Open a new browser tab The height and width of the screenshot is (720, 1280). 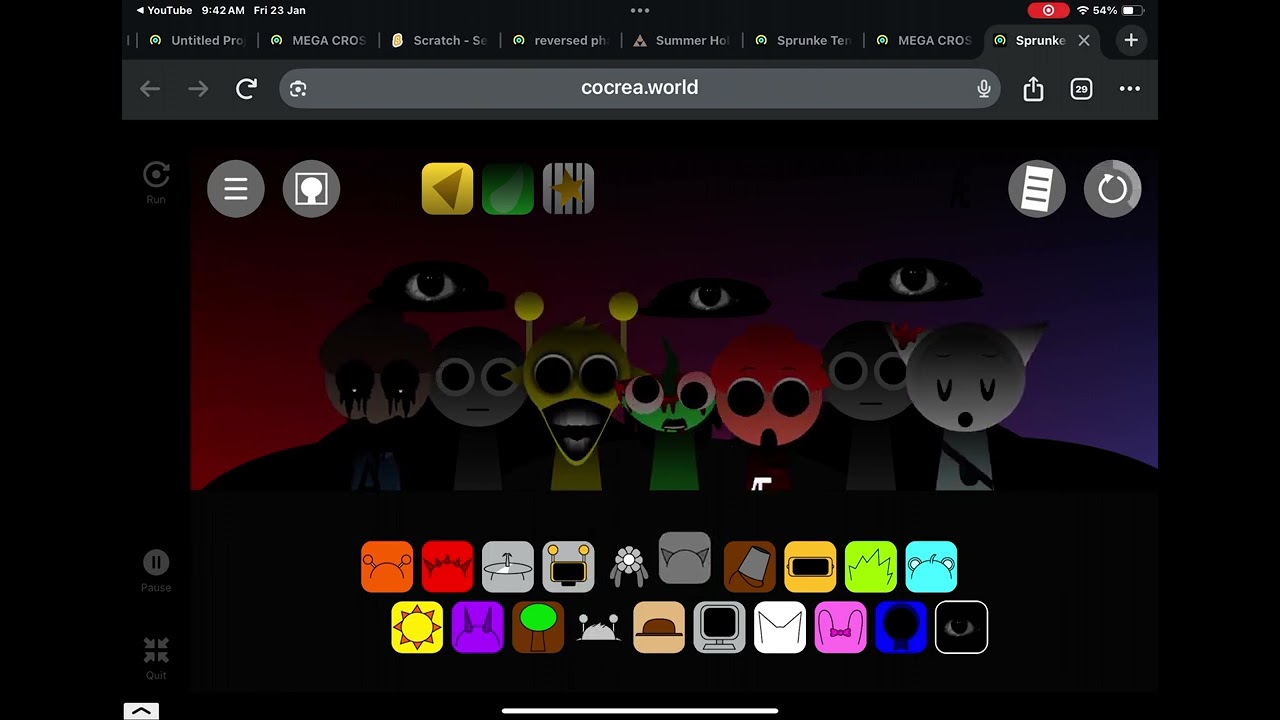point(1131,40)
